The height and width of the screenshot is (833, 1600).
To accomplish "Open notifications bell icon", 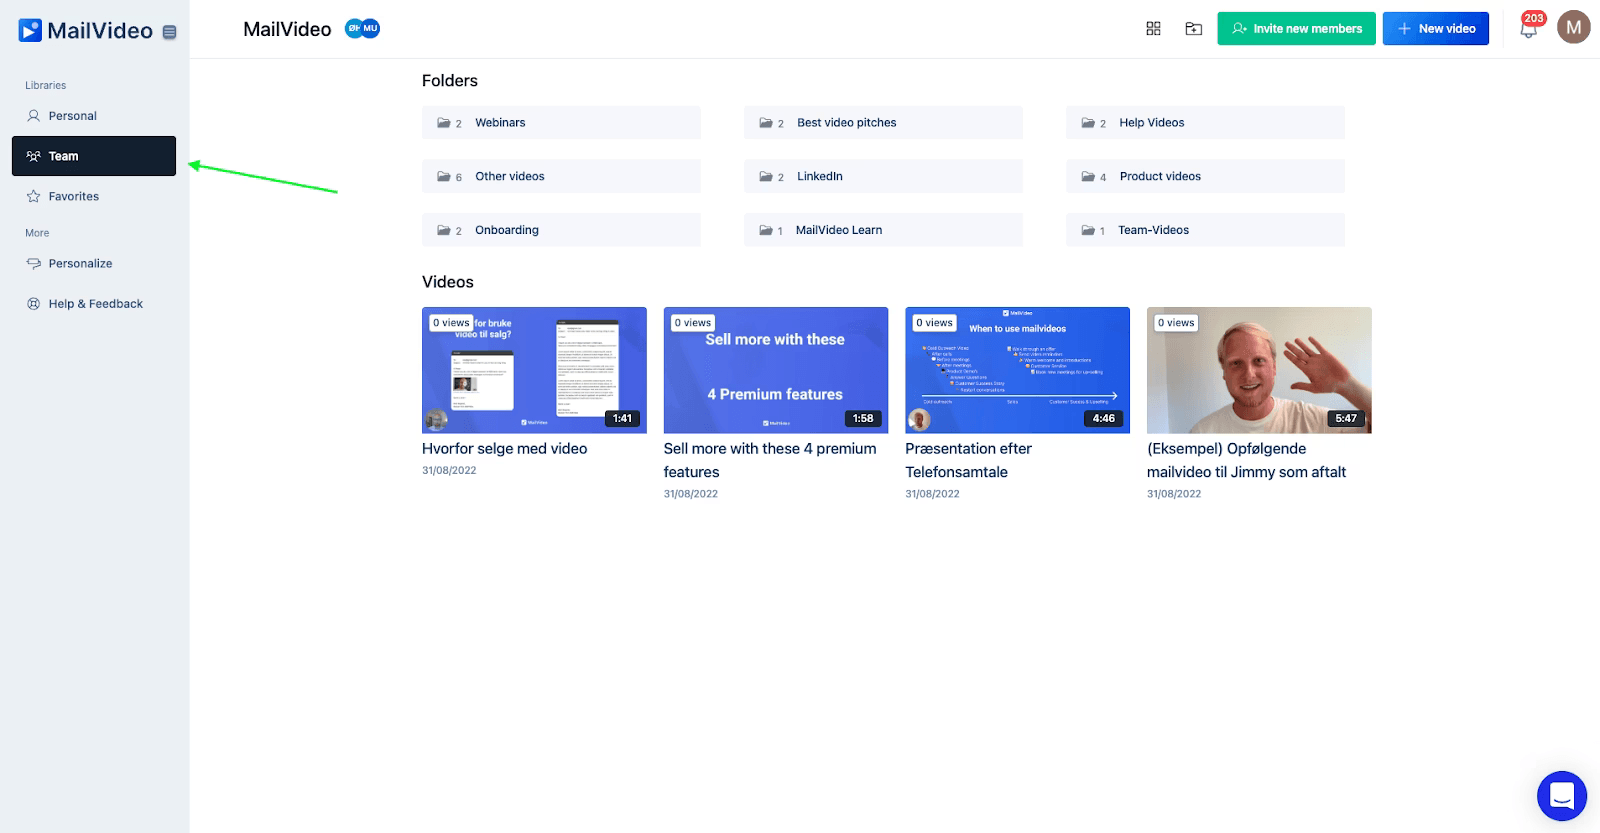I will pos(1528,32).
